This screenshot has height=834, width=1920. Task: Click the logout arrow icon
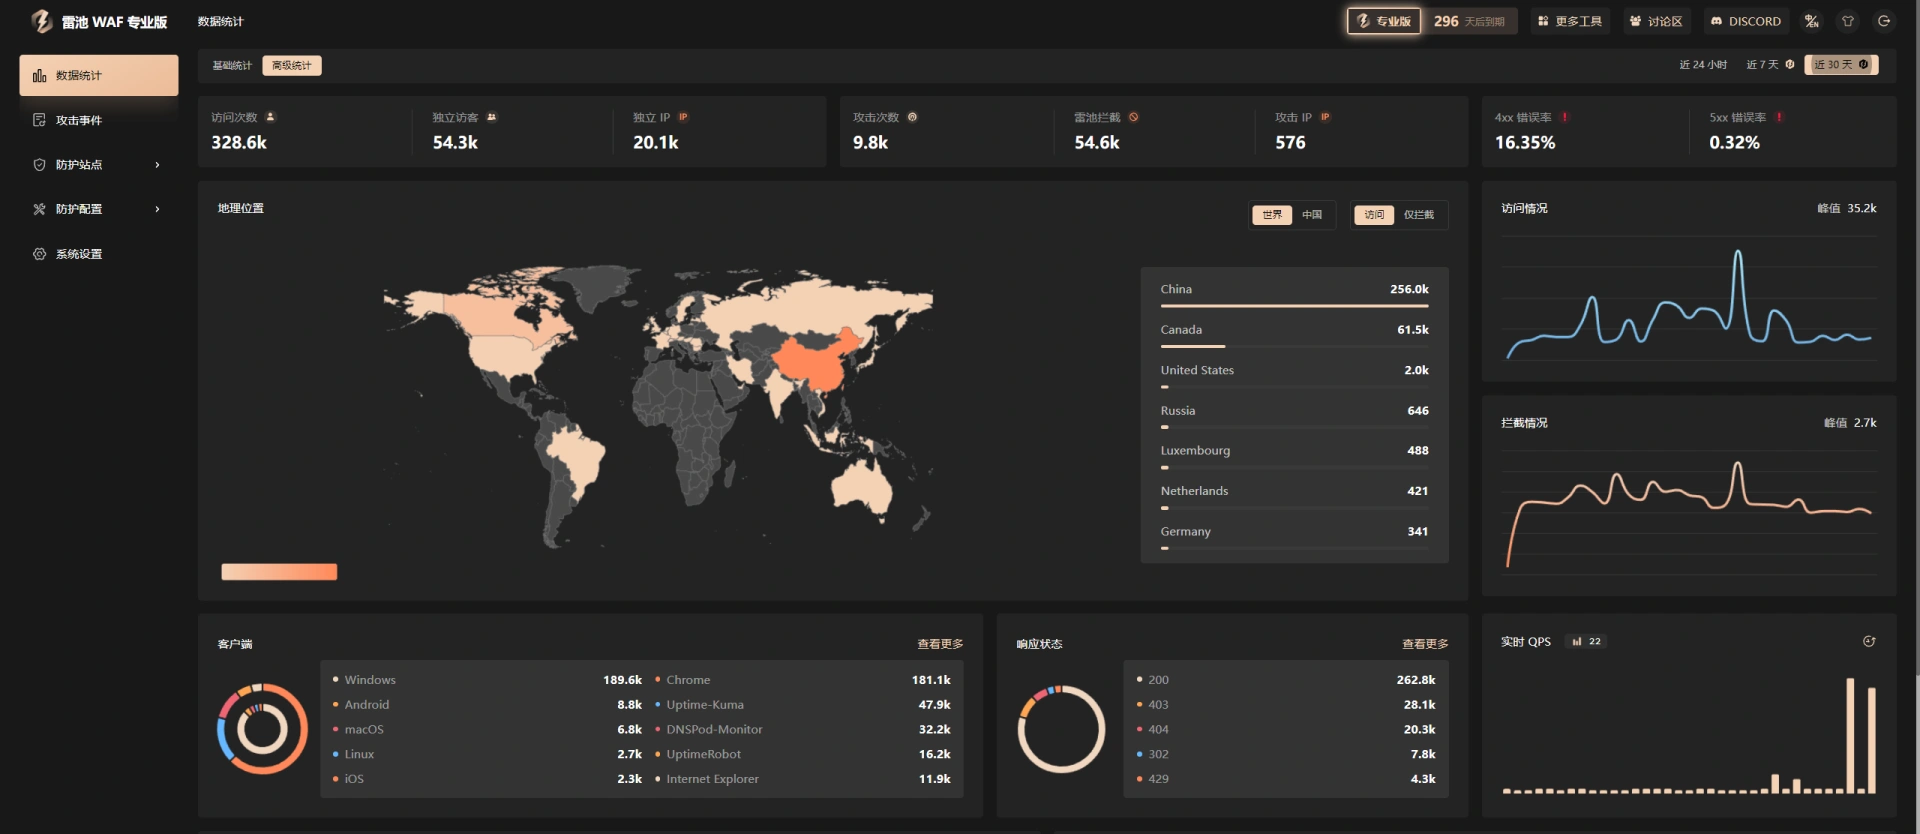pos(1884,21)
